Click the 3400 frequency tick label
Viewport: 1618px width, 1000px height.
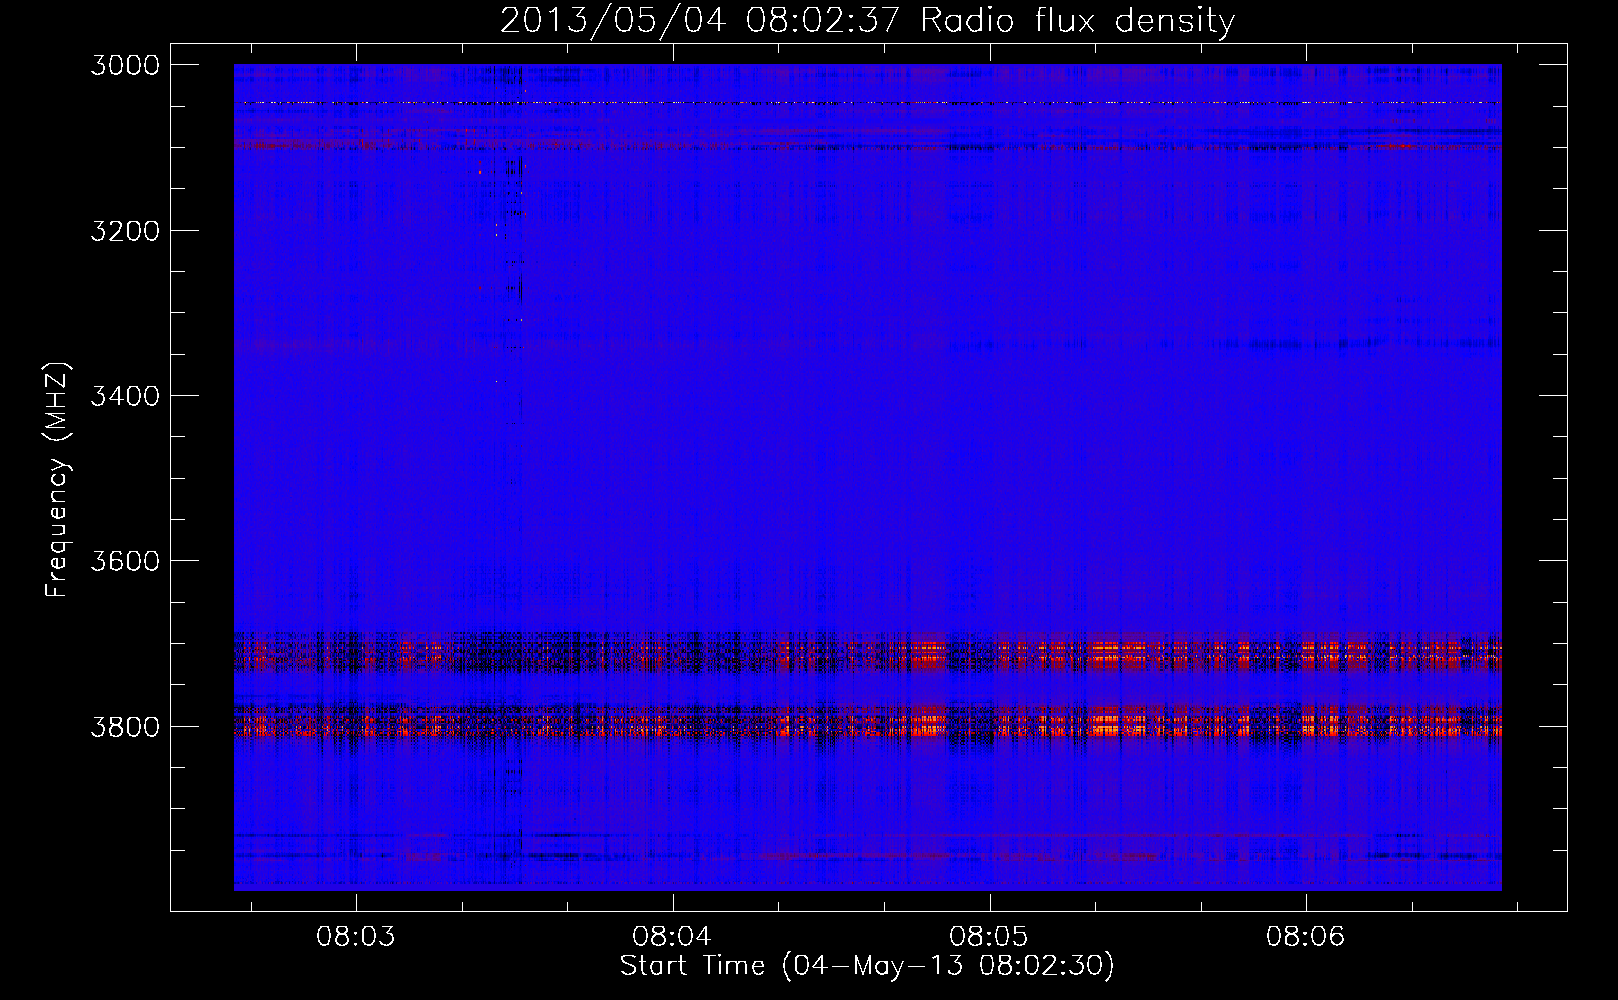tap(125, 396)
